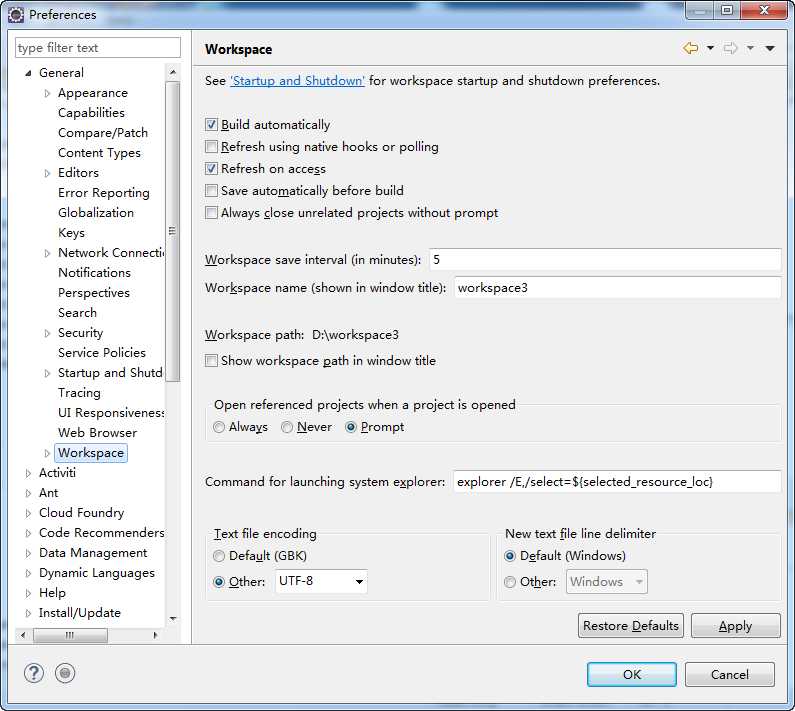Expand the Cloud Foundry node

[28, 513]
